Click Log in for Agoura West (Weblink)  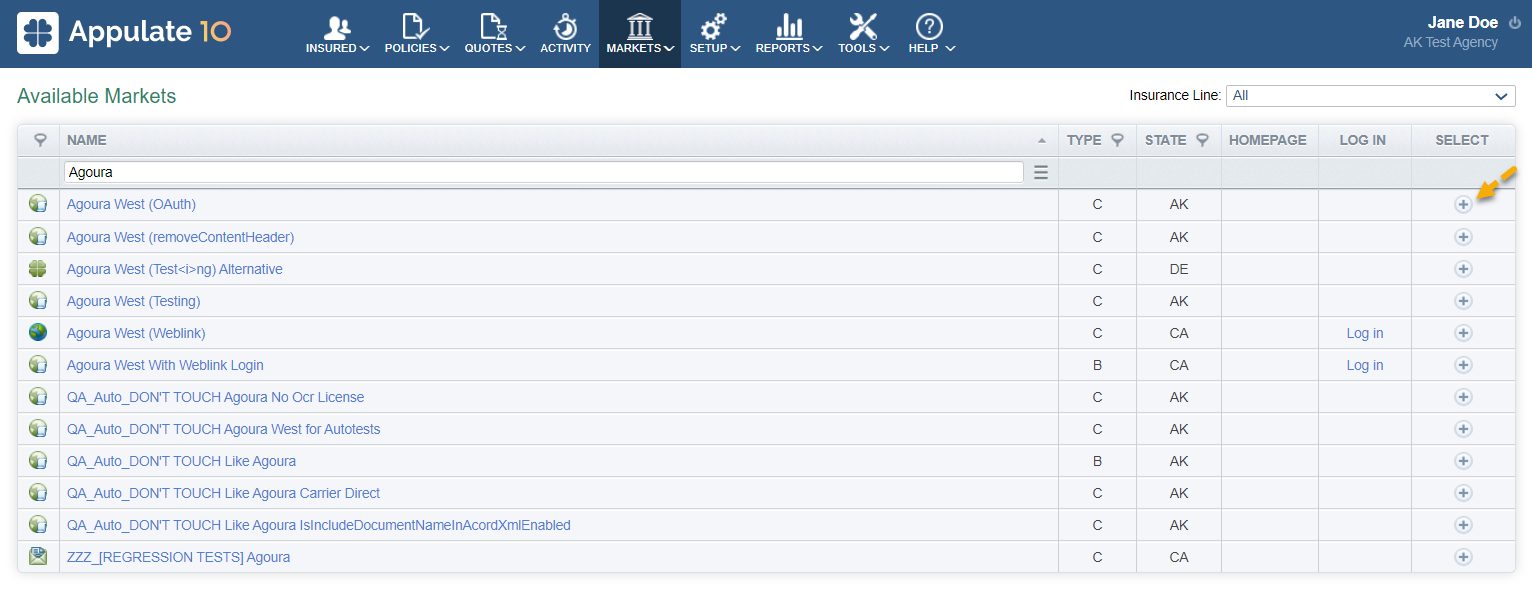click(x=1365, y=333)
